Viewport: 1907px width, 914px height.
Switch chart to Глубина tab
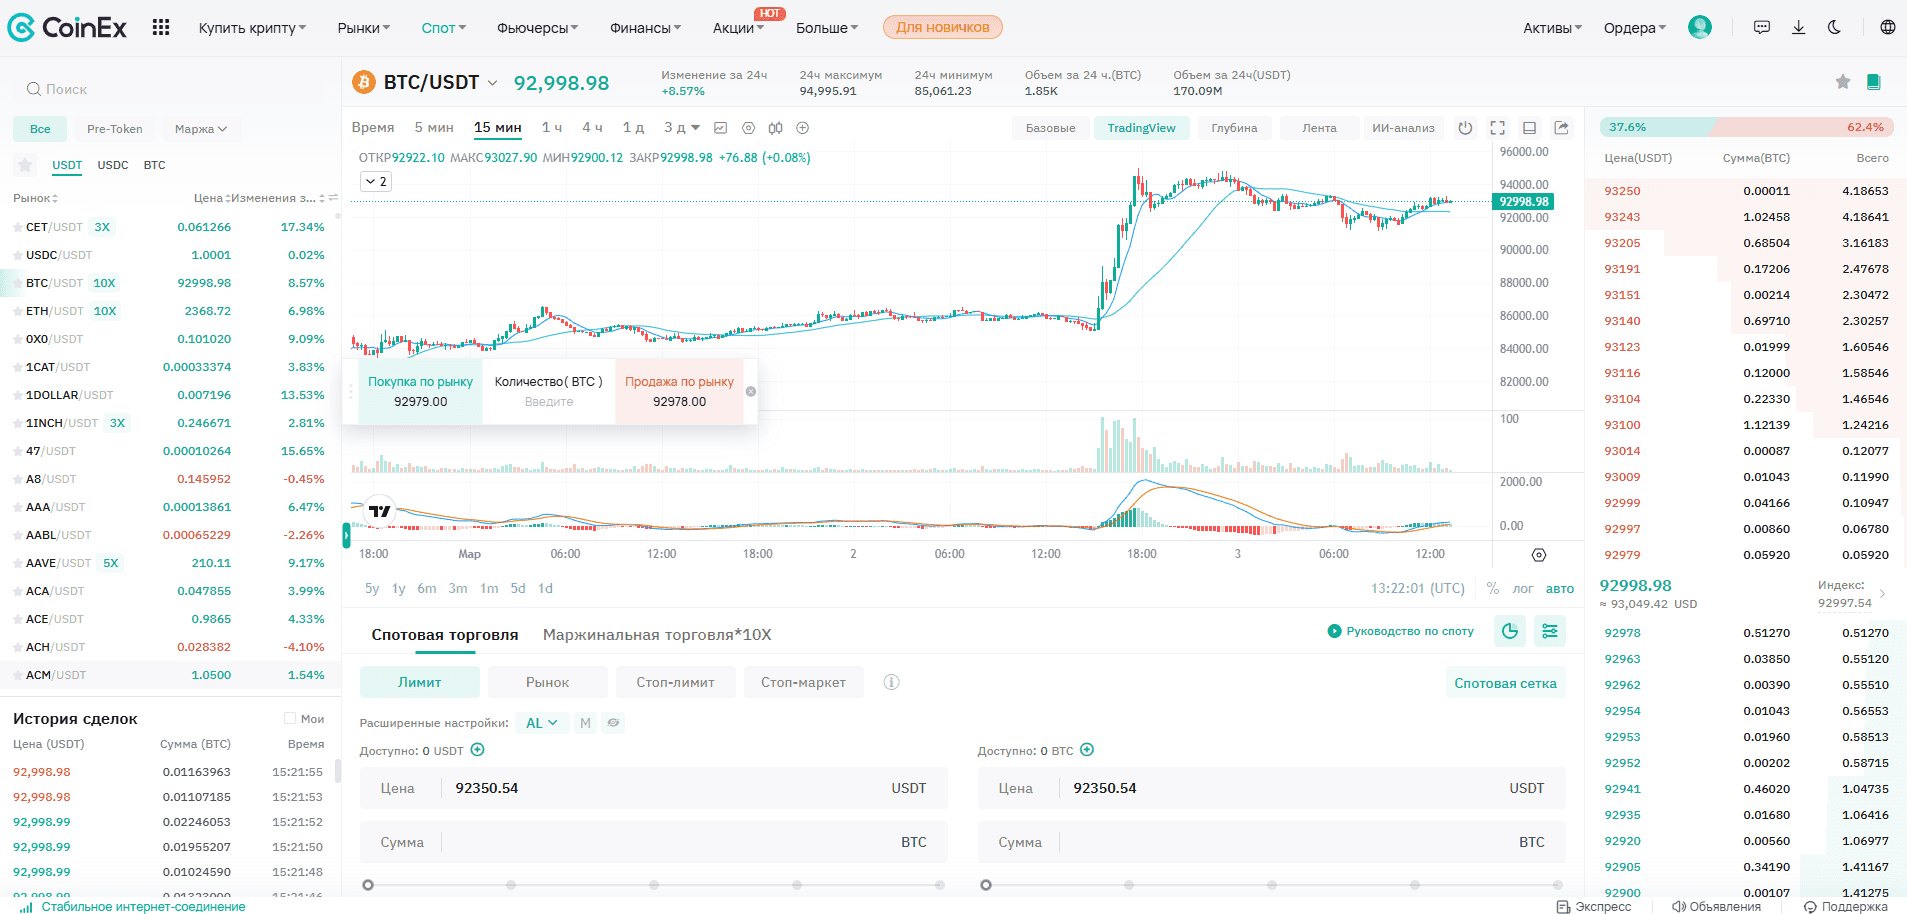coord(1234,128)
